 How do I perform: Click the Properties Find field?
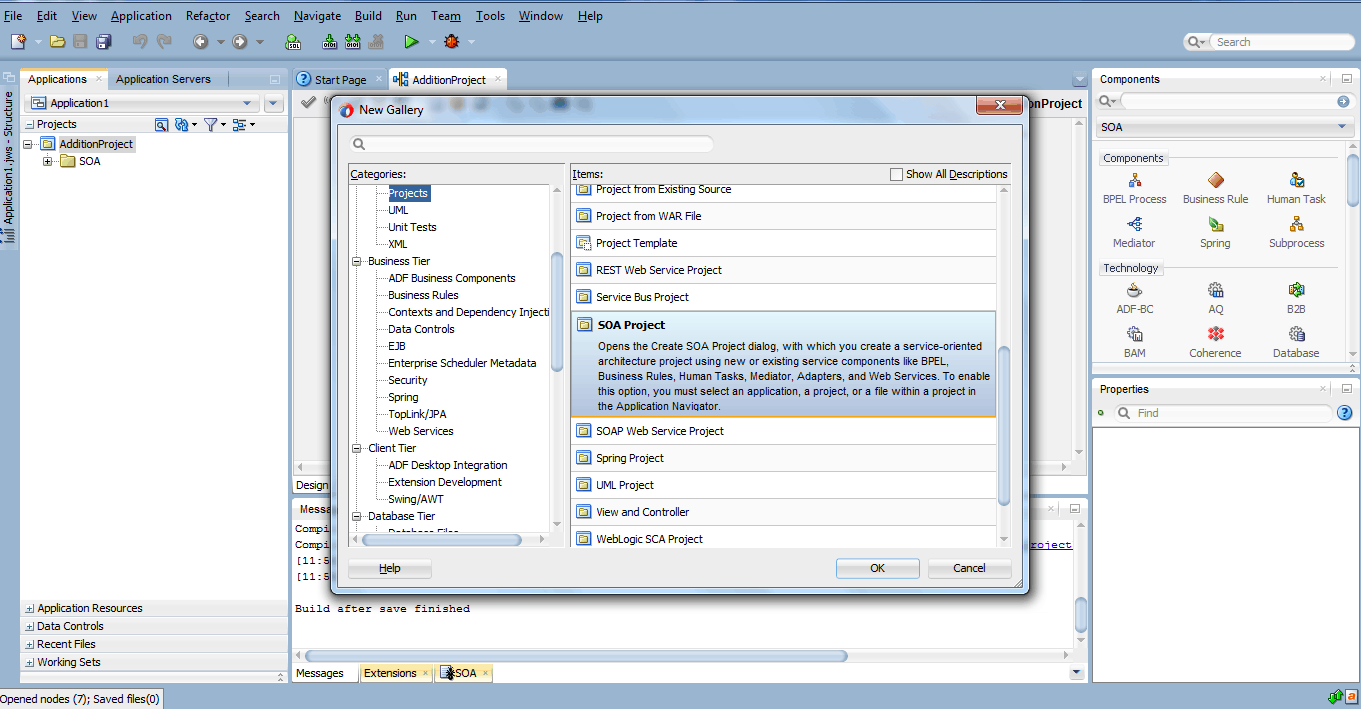tap(1223, 413)
